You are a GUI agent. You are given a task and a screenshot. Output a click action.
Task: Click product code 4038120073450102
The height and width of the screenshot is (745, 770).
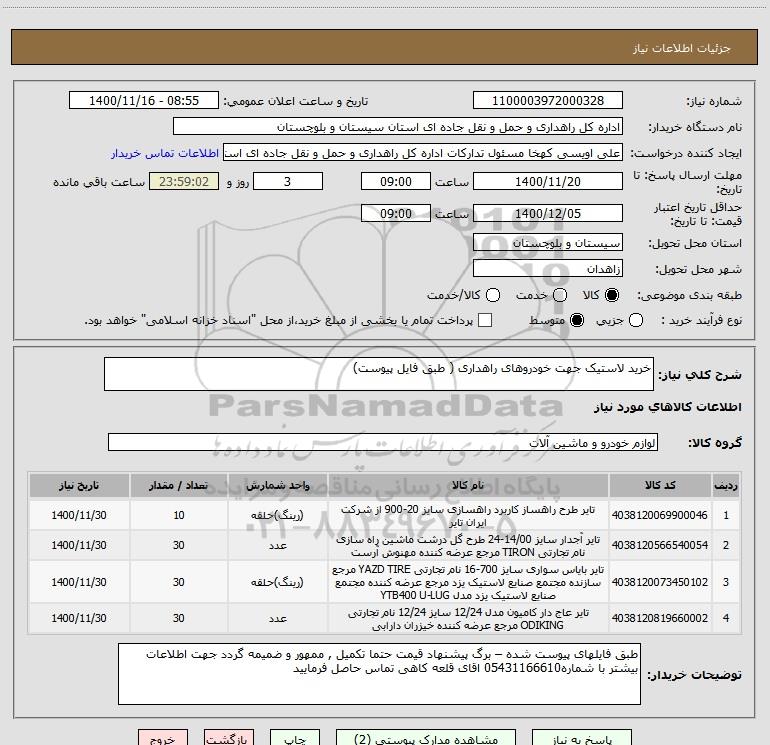[x=660, y=582]
